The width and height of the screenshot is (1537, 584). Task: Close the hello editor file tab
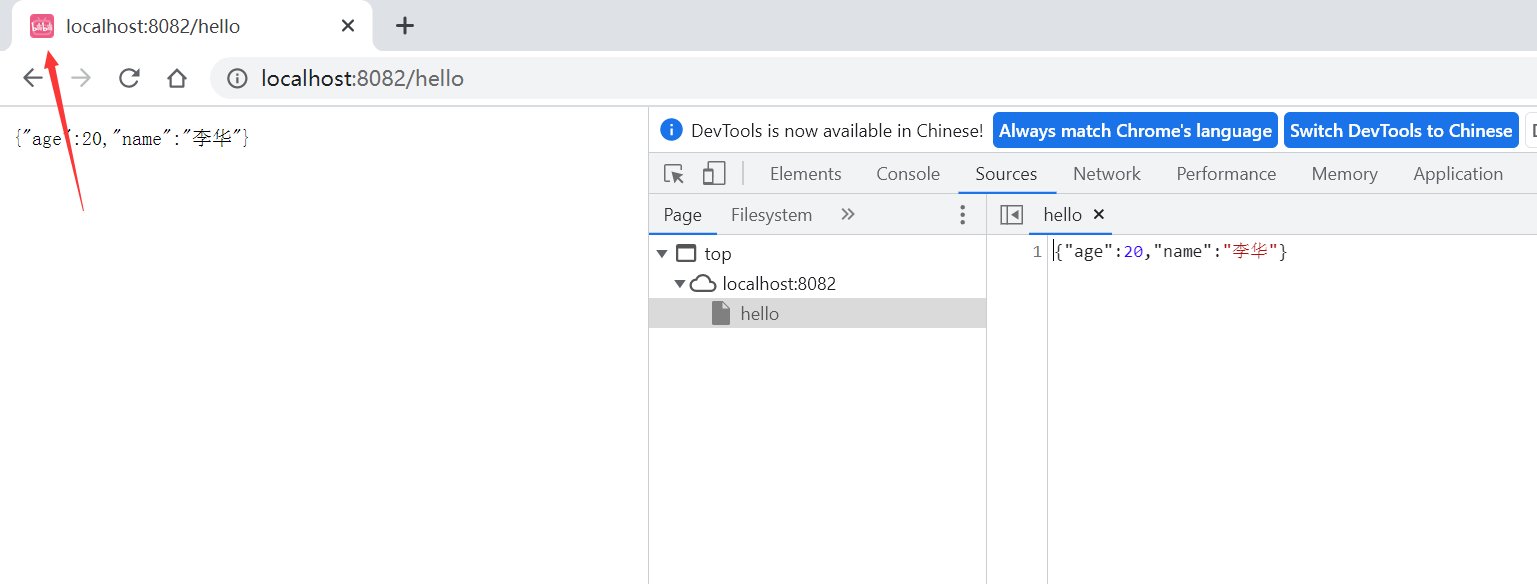click(1098, 215)
